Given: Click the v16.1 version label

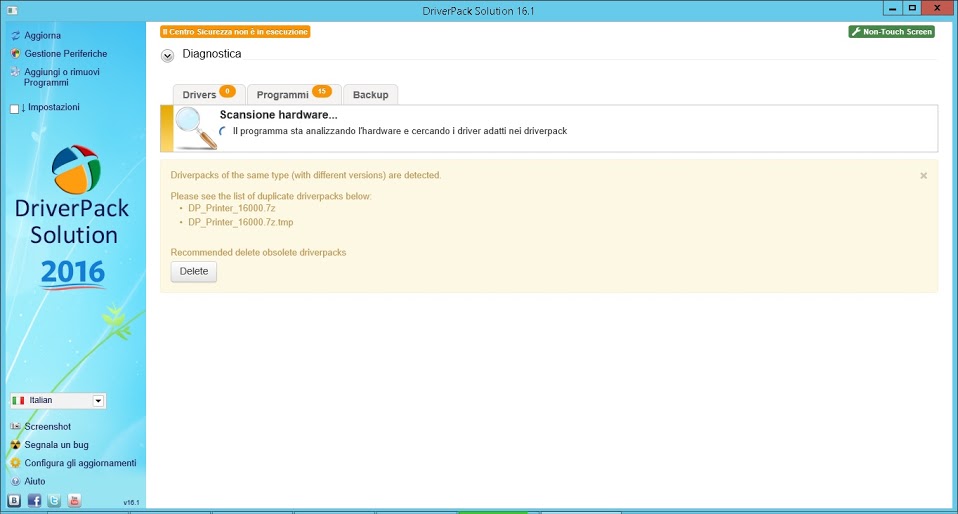Looking at the screenshot, I should pyautogui.click(x=131, y=502).
